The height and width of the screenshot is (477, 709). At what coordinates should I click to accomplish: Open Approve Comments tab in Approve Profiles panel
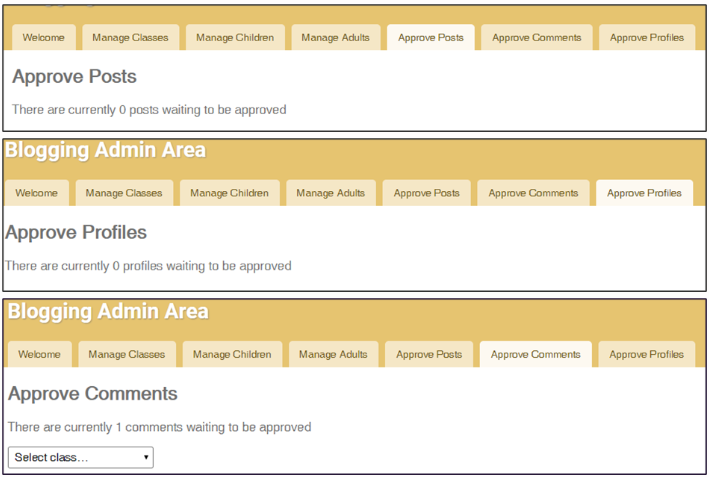534,193
